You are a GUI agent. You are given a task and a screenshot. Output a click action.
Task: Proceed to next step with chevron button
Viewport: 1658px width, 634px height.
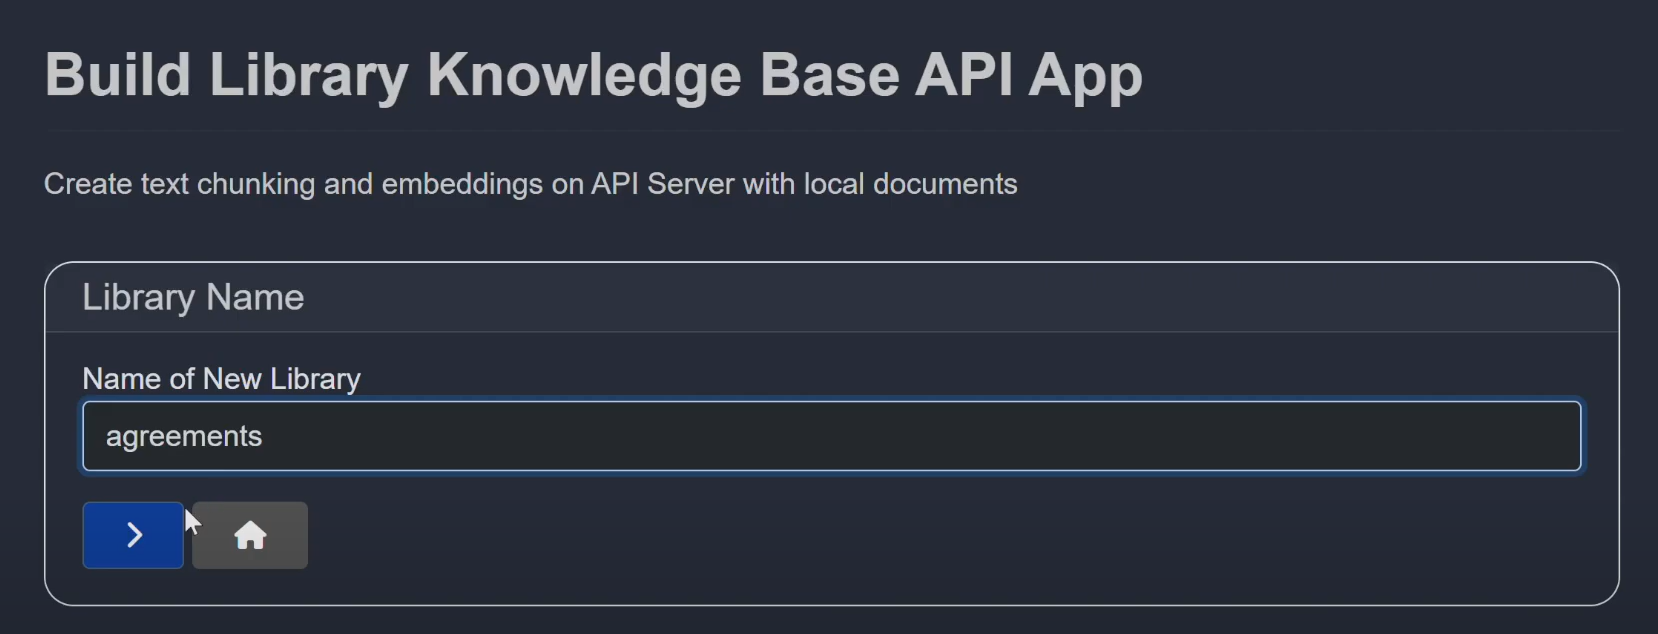click(133, 535)
